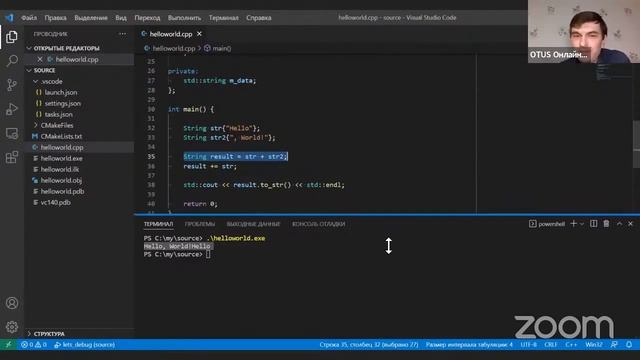Open Explorer panel more actions ellipsis
This screenshot has width=640, height=360.
(122, 34)
